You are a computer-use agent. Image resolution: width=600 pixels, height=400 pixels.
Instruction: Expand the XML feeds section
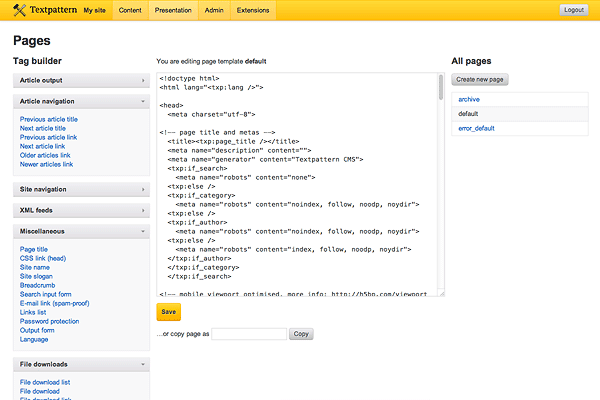click(80, 210)
